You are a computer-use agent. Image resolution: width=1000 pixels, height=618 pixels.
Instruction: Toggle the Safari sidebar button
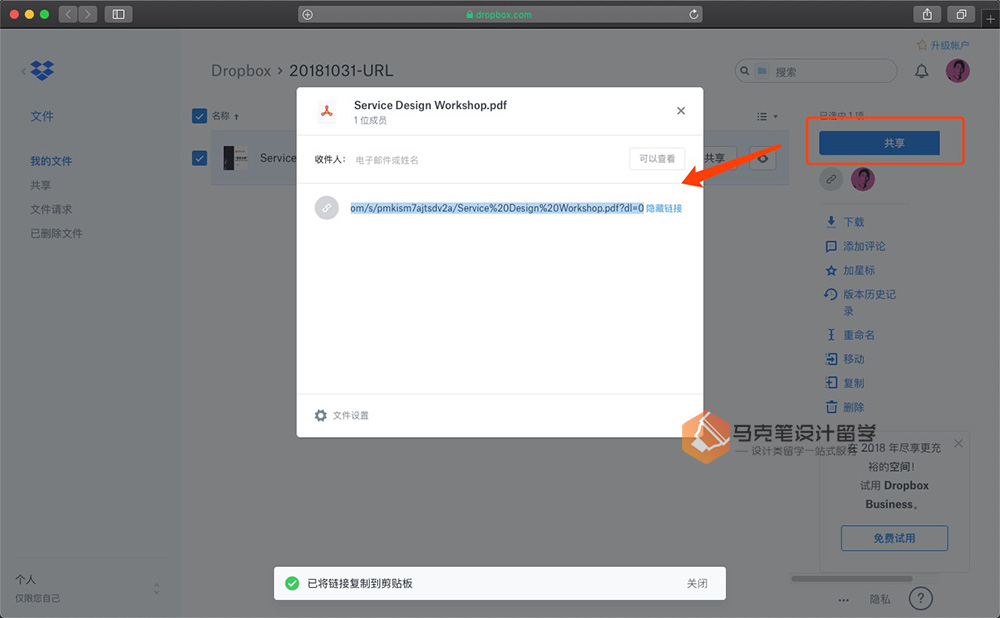click(x=119, y=14)
